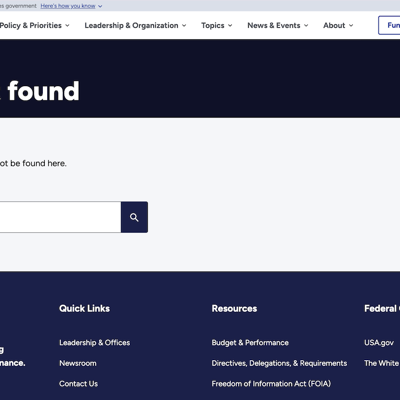
Task: Expand chevron next to Policy & Priorities
Action: (x=67, y=25)
